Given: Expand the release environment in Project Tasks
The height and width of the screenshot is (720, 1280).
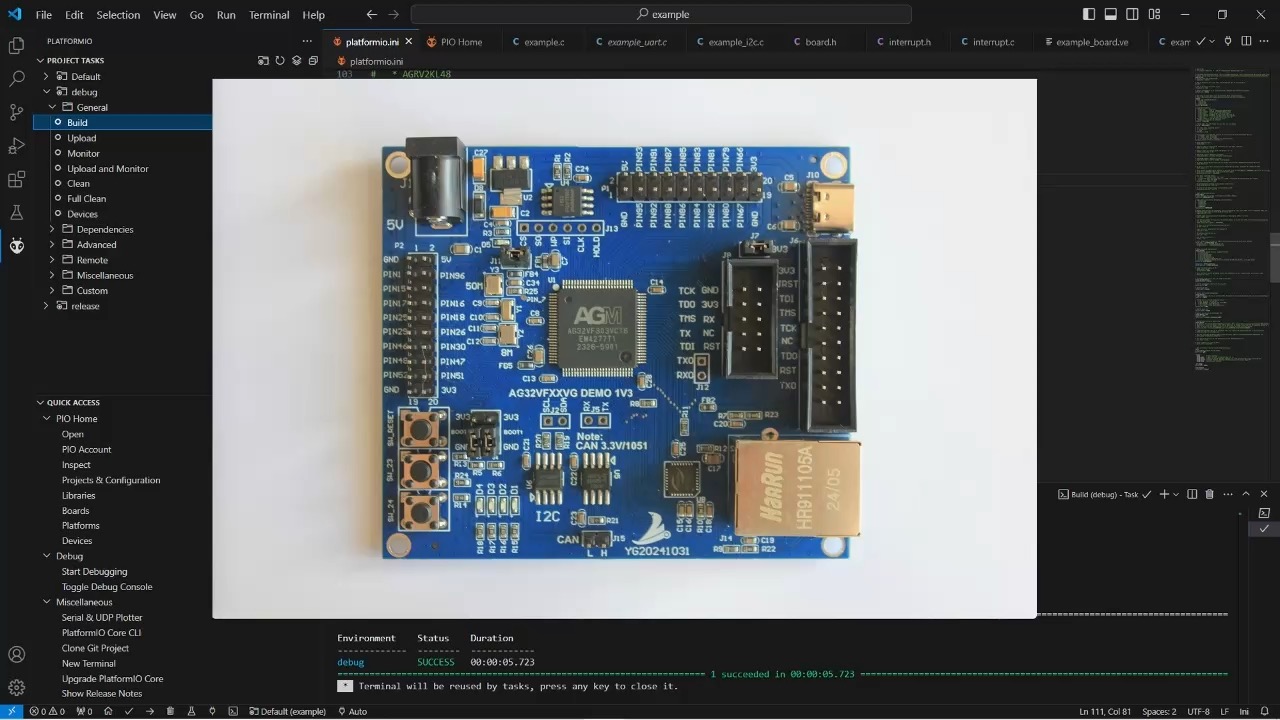Looking at the screenshot, I should pos(46,306).
